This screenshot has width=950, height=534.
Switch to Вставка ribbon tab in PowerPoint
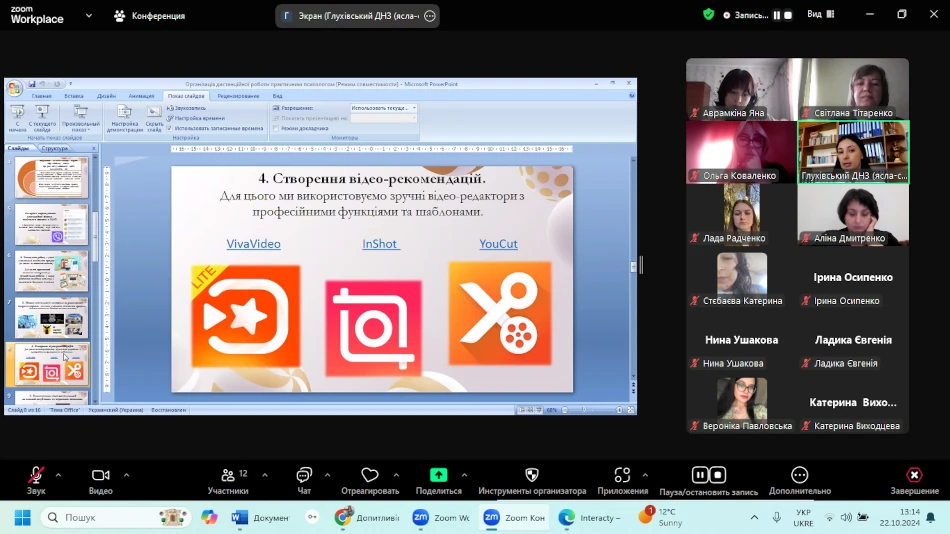point(74,96)
